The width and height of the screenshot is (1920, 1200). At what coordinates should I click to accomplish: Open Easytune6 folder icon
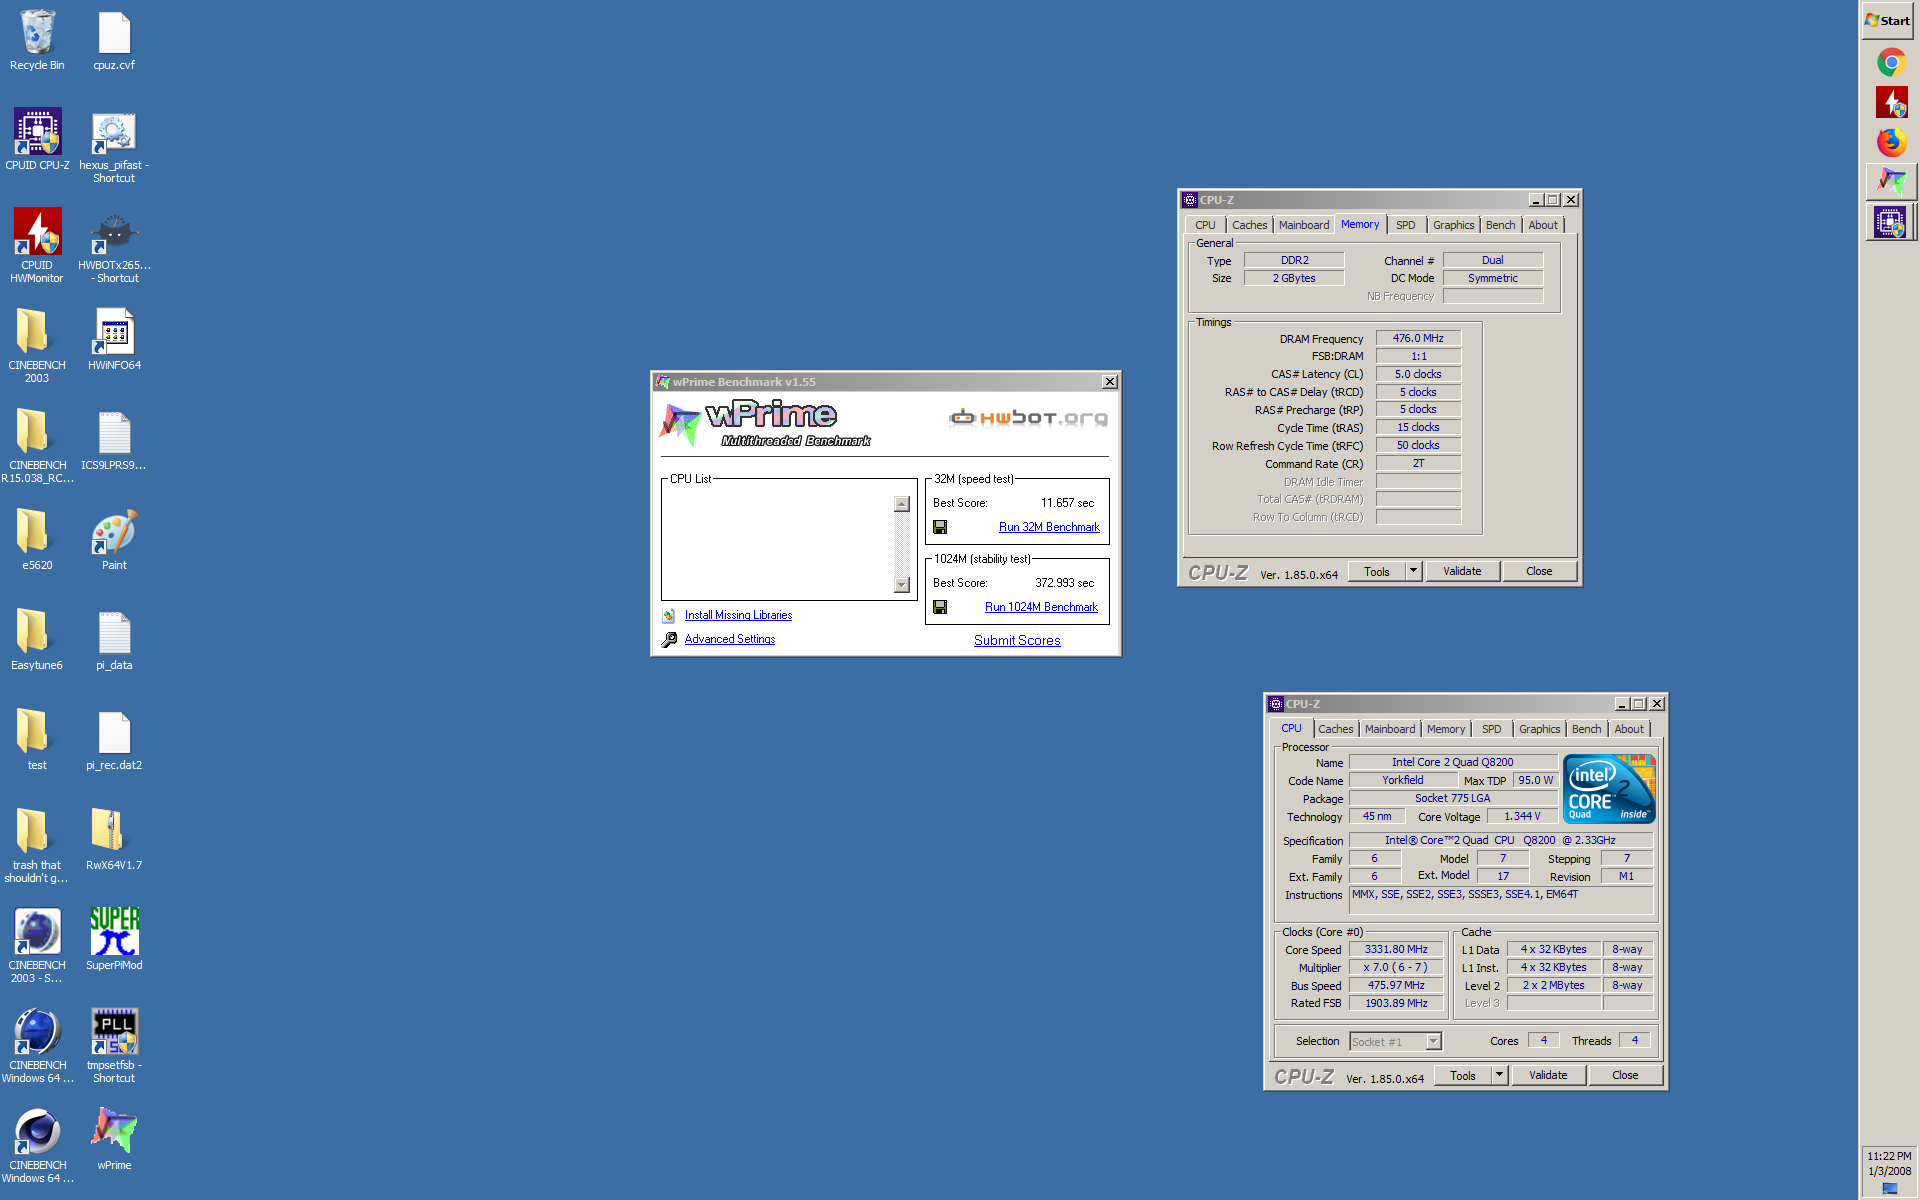click(x=37, y=640)
